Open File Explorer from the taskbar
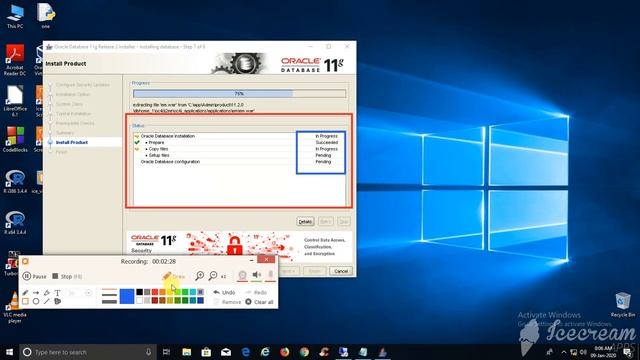 187,352
